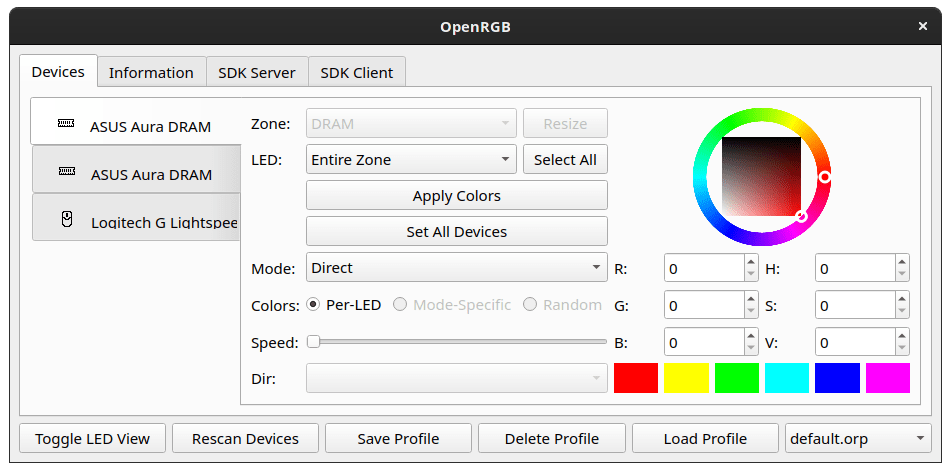Decrease the B value with down arrow

click(x=751, y=349)
